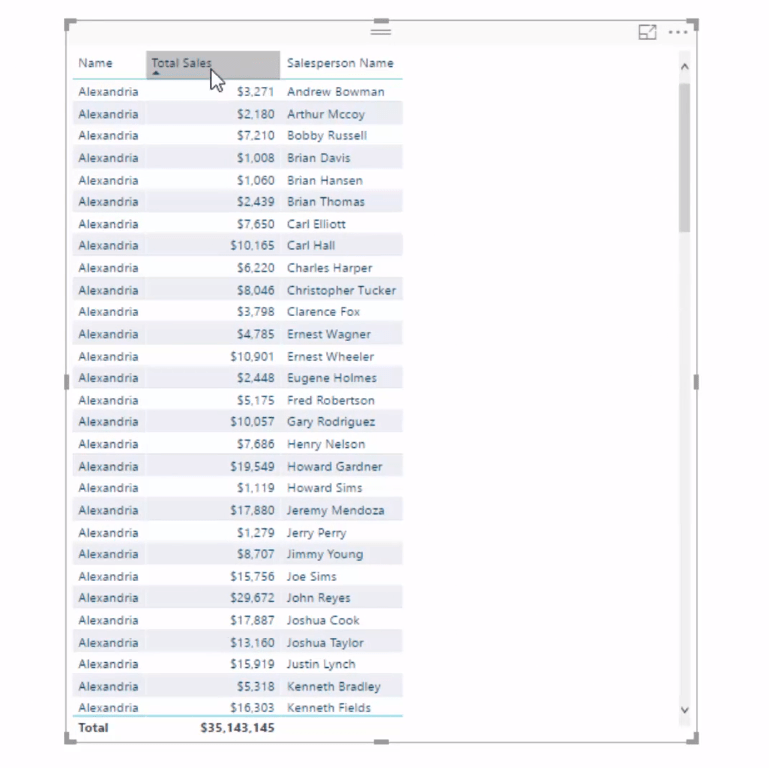Click the $16,303 sales value
The width and height of the screenshot is (769, 768).
coord(252,708)
